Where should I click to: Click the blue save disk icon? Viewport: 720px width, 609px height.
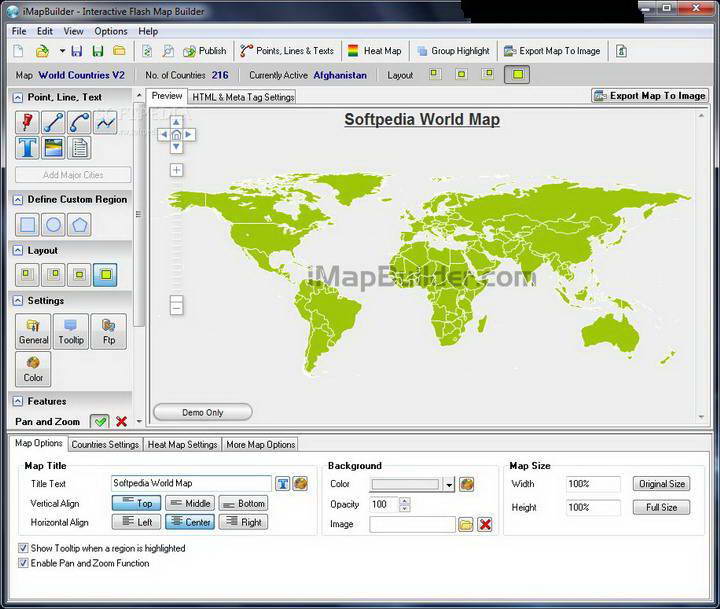coord(76,51)
